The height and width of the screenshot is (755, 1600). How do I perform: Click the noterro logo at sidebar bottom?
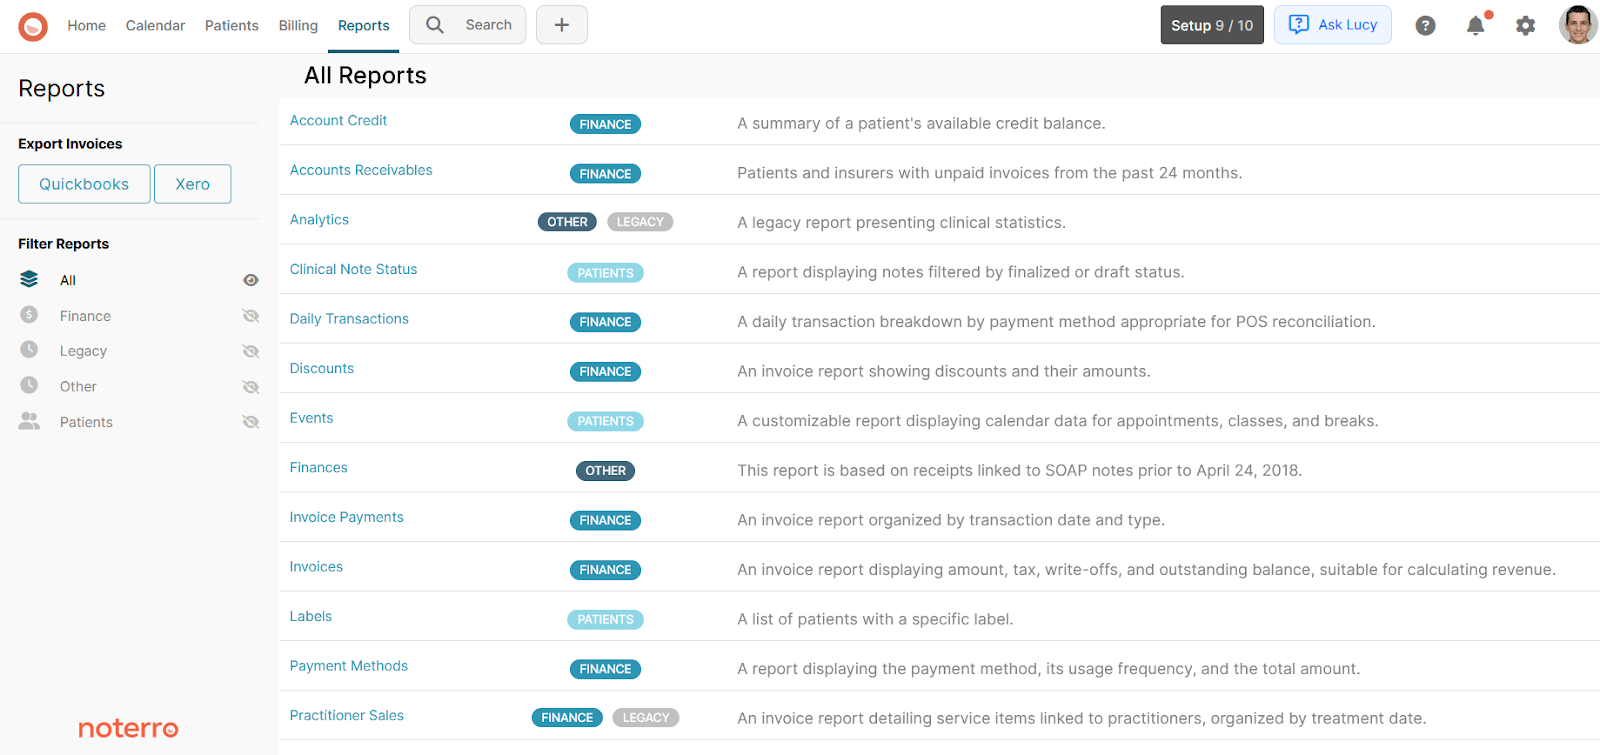point(128,729)
